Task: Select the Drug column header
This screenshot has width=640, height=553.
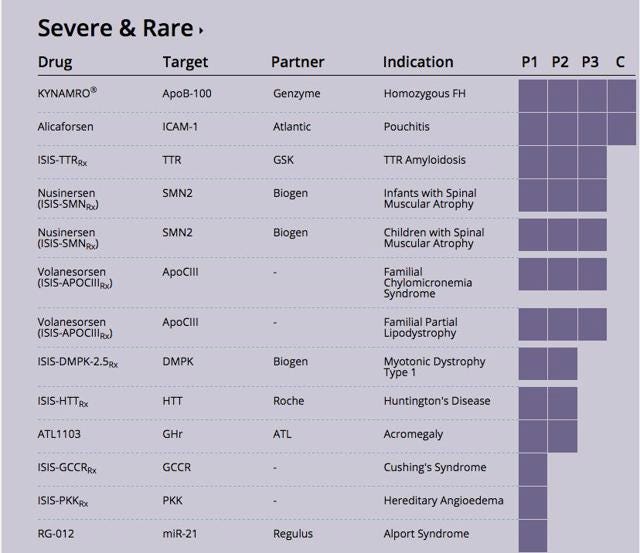Action: [x=55, y=62]
